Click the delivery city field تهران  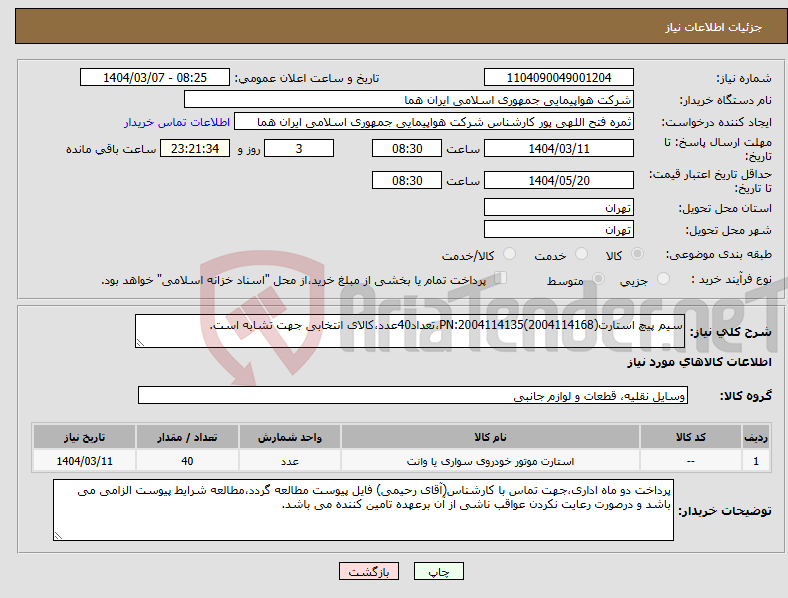[x=559, y=229]
